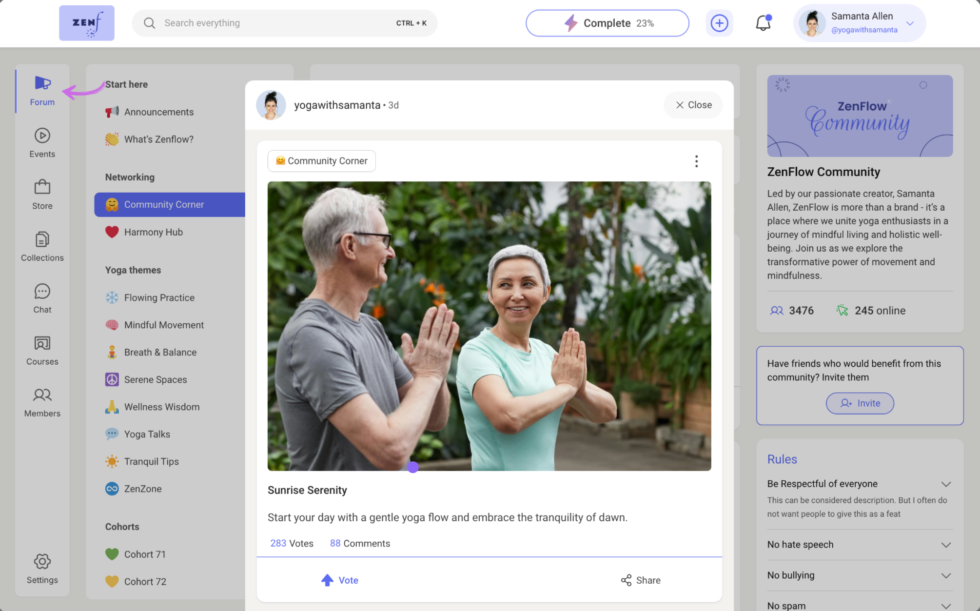
Task: Click the notification bell icon
Action: pos(763,23)
